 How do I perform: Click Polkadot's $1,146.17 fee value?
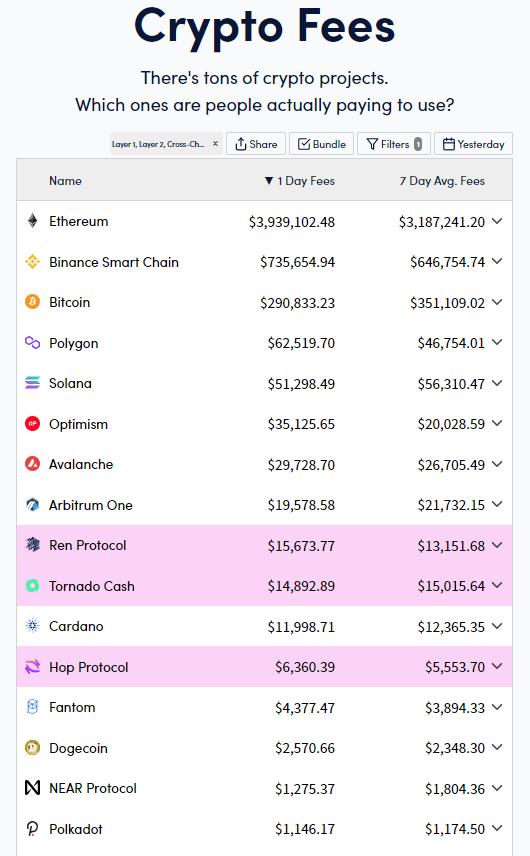[x=305, y=830]
